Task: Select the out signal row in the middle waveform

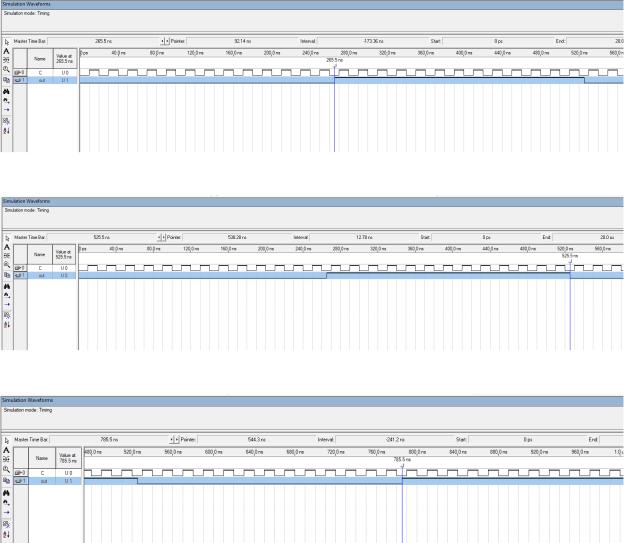Action: (x=45, y=275)
